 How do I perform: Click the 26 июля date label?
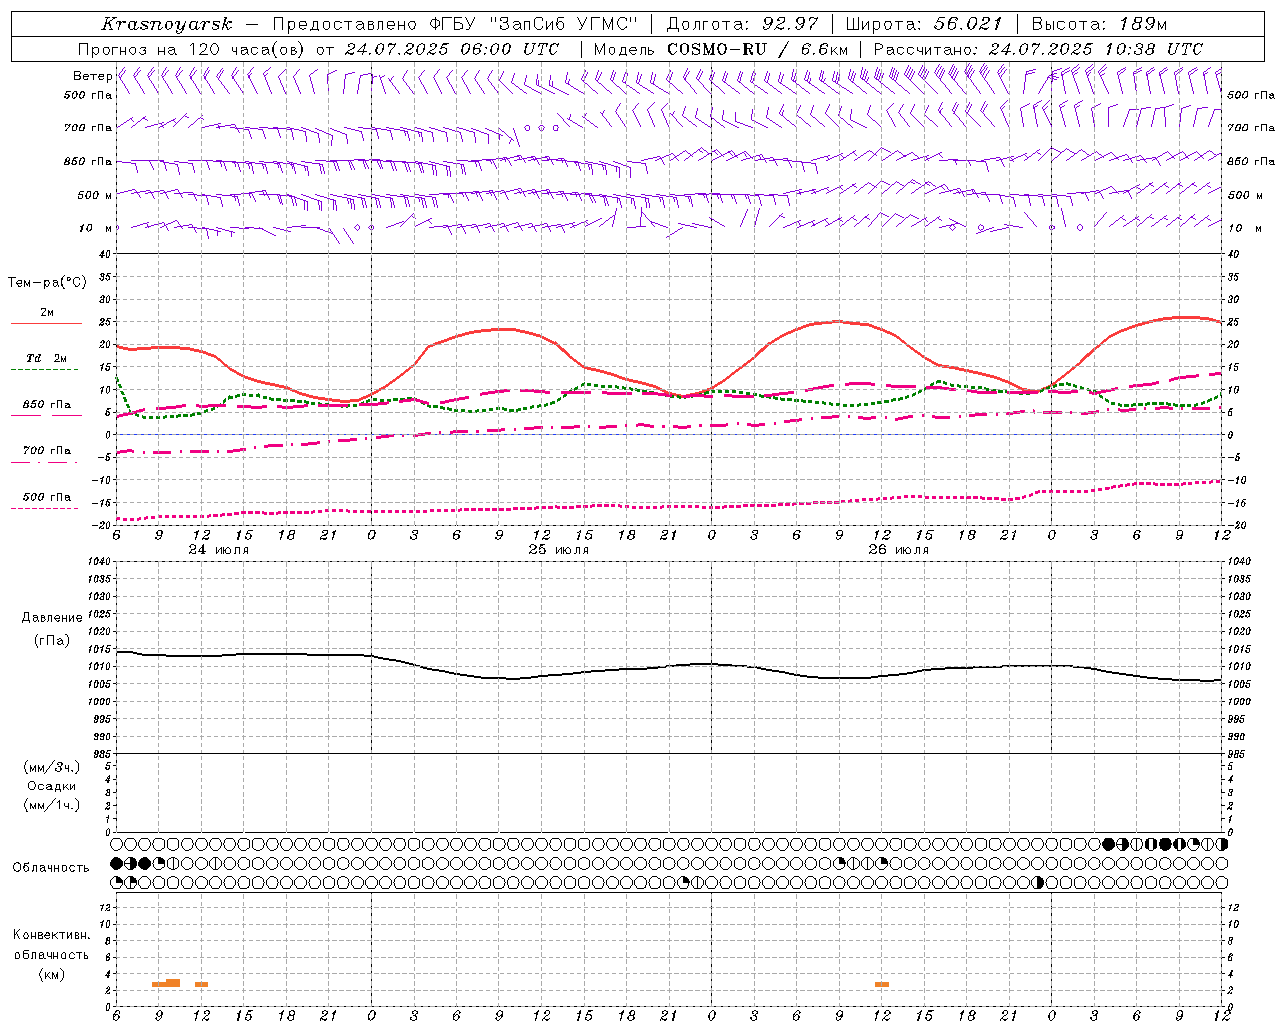pyautogui.click(x=898, y=550)
